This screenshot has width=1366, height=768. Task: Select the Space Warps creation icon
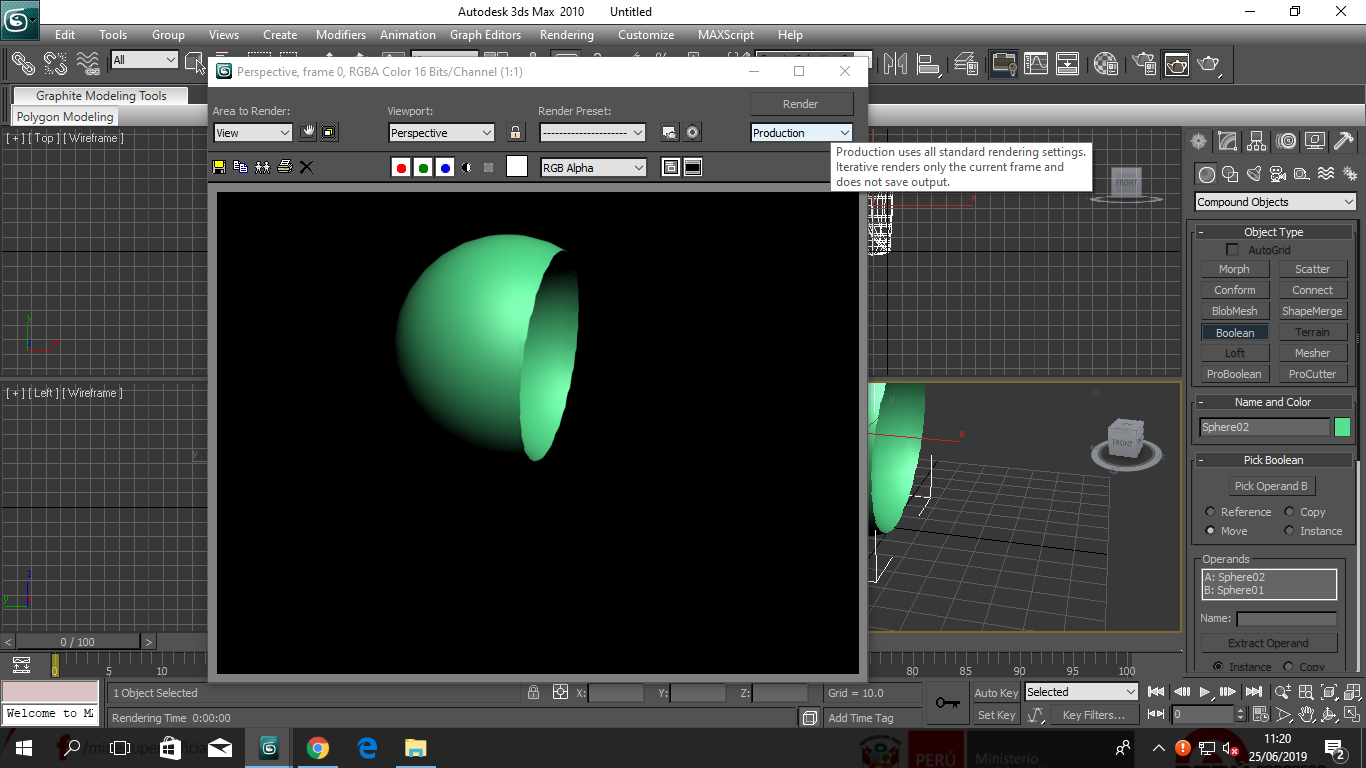(1326, 174)
